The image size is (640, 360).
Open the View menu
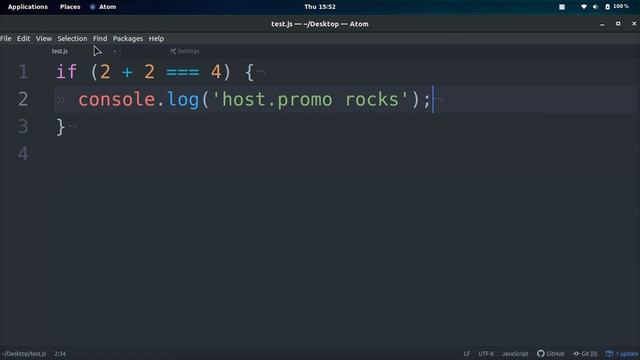pos(44,38)
